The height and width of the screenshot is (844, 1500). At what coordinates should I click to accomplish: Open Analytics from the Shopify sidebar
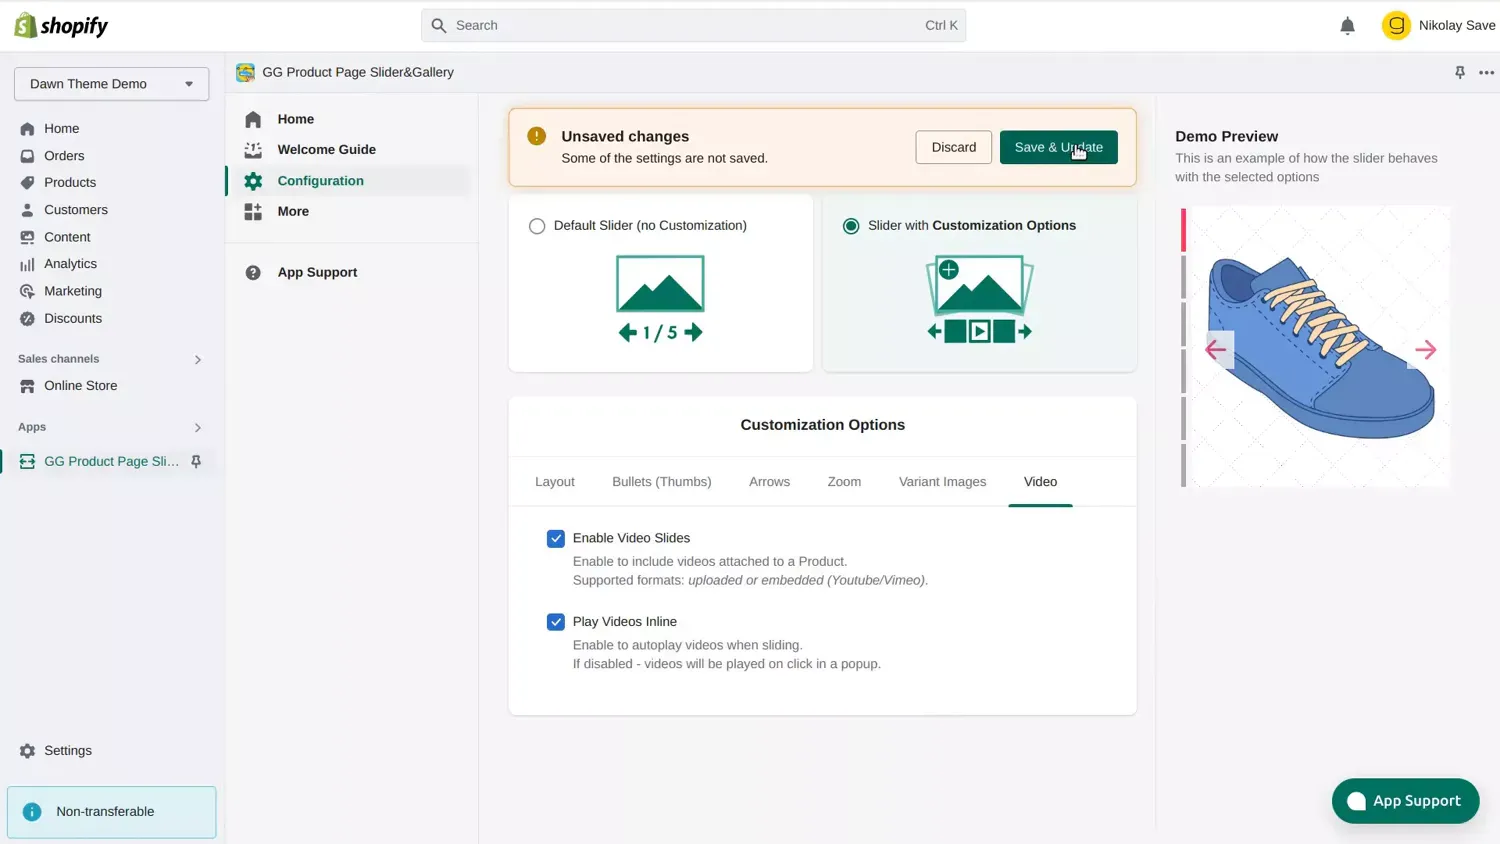(70, 263)
